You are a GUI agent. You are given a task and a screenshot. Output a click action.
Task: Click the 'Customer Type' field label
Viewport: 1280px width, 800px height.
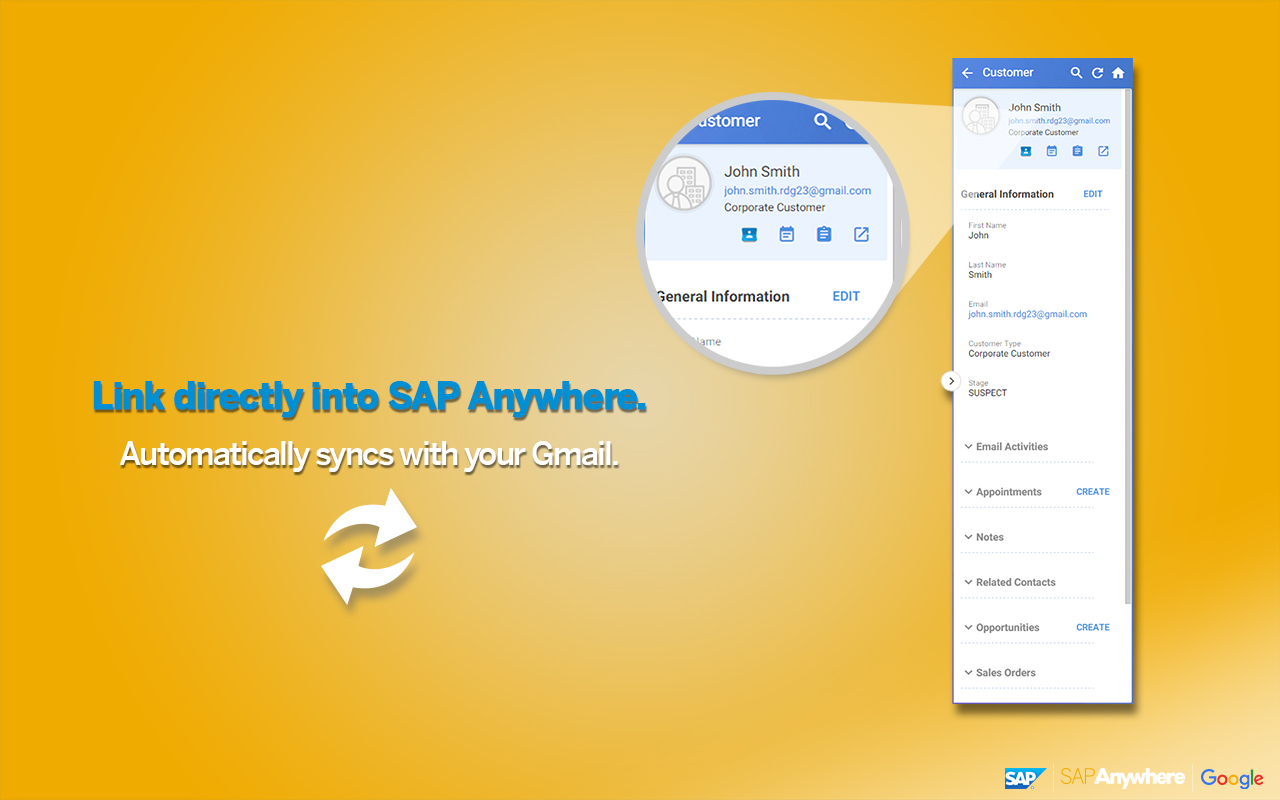click(x=994, y=344)
